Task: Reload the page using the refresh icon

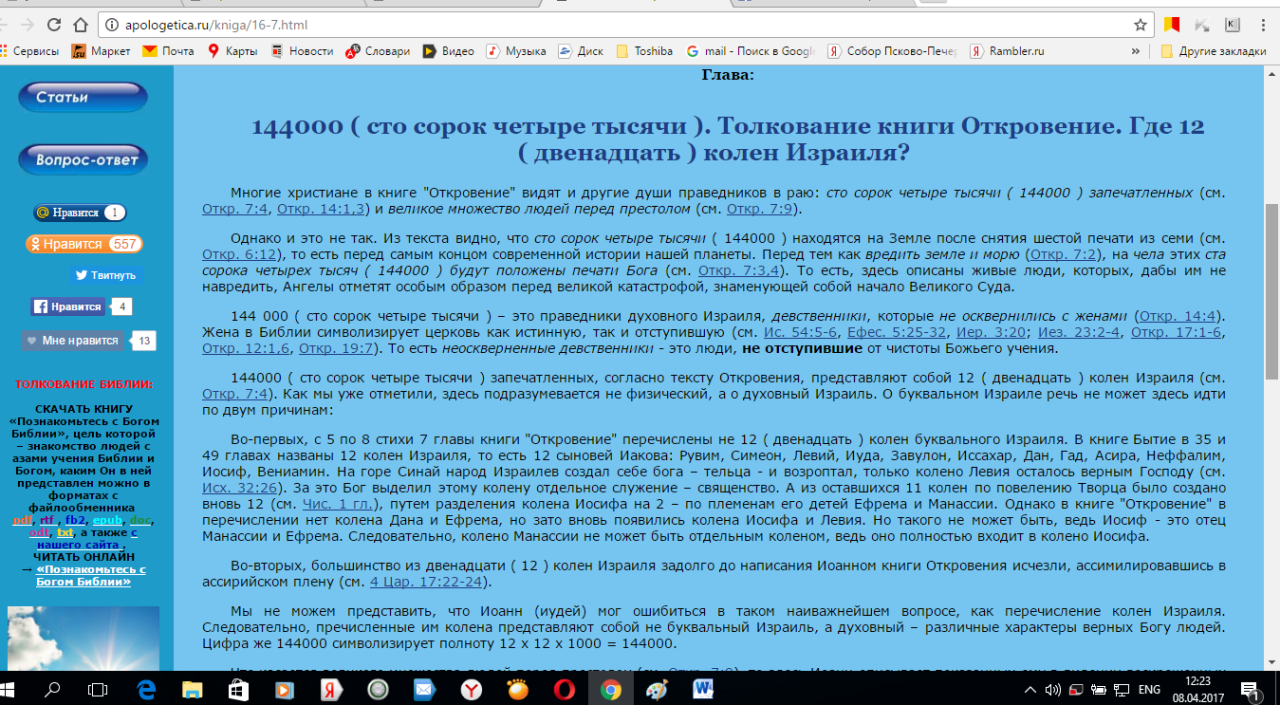Action: pos(54,25)
